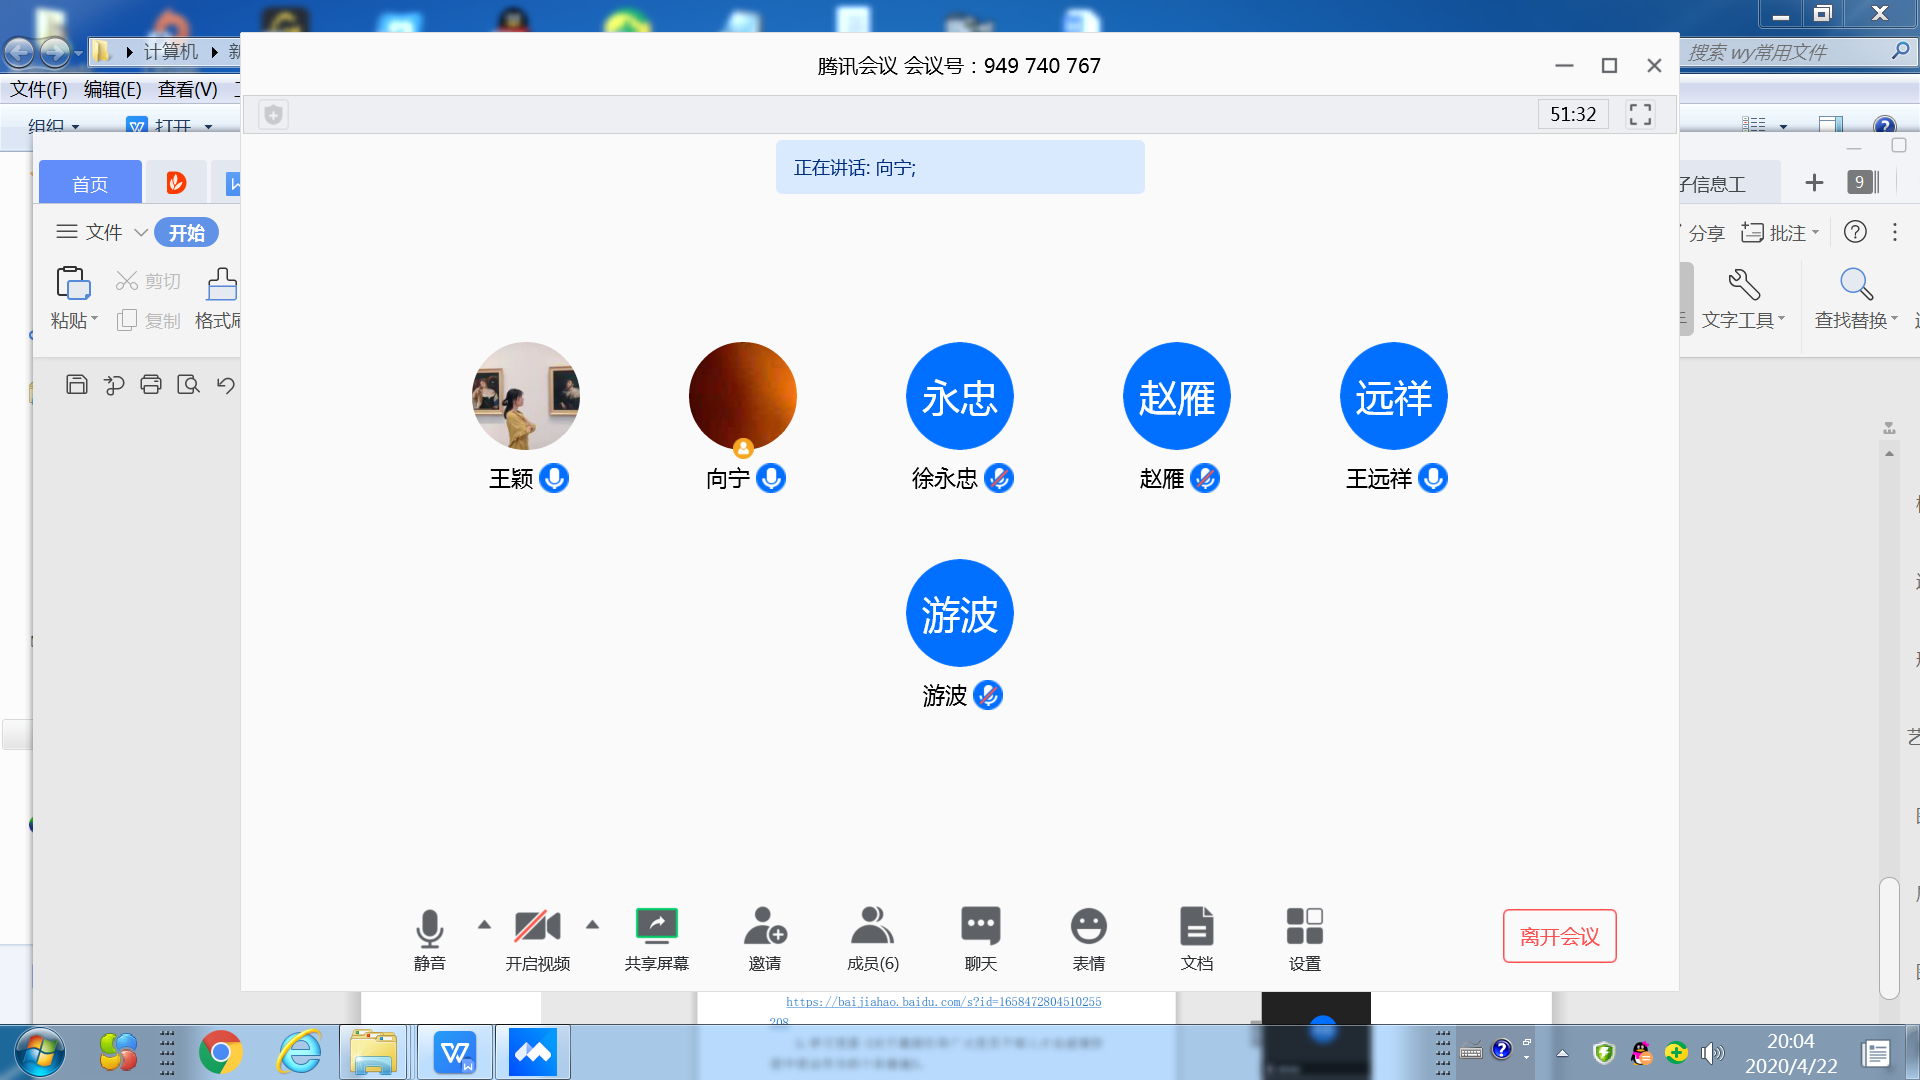Click WPS print preview icon

coord(188,385)
